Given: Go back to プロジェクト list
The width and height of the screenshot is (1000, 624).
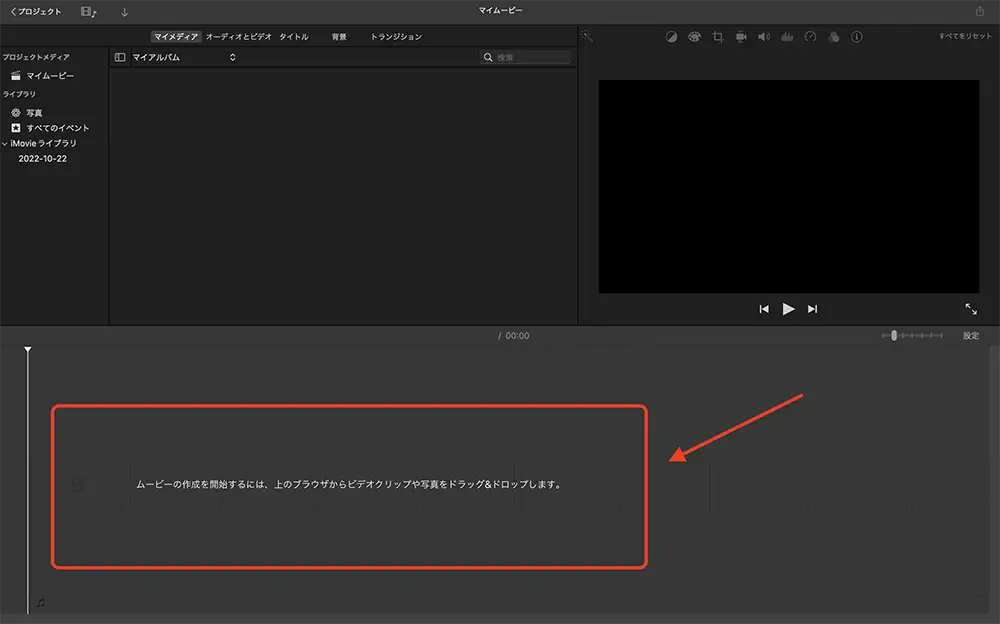Looking at the screenshot, I should click(36, 11).
